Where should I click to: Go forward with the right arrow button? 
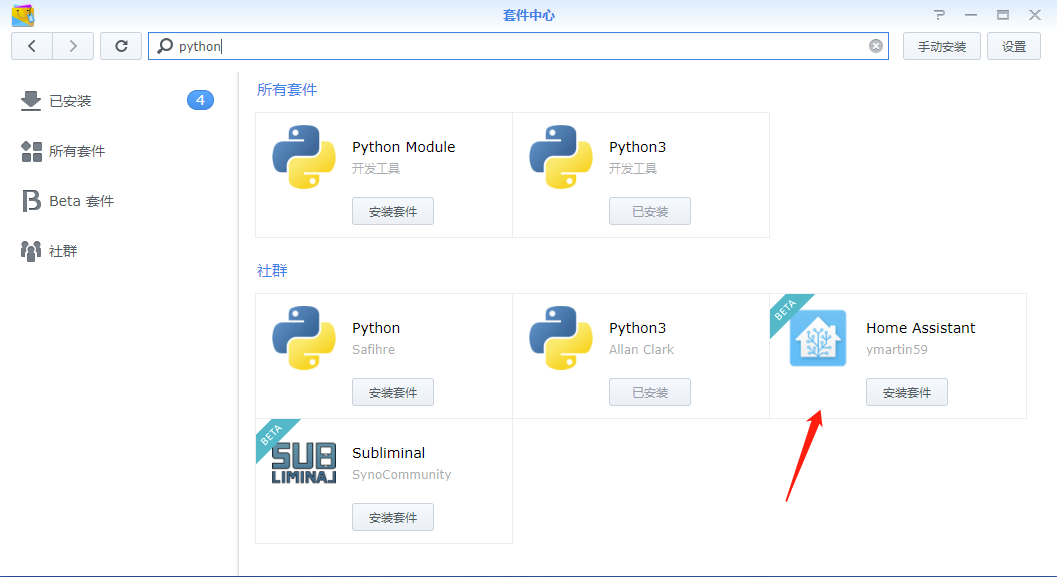tap(73, 46)
